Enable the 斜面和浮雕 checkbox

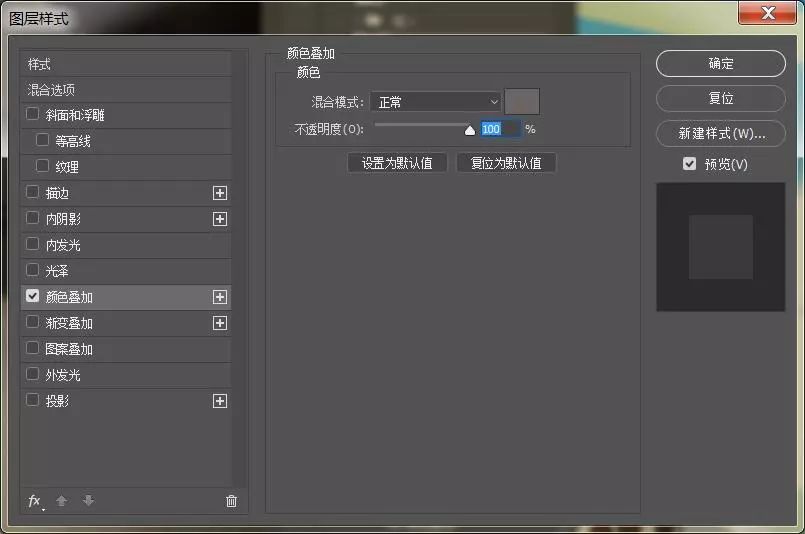(33, 115)
